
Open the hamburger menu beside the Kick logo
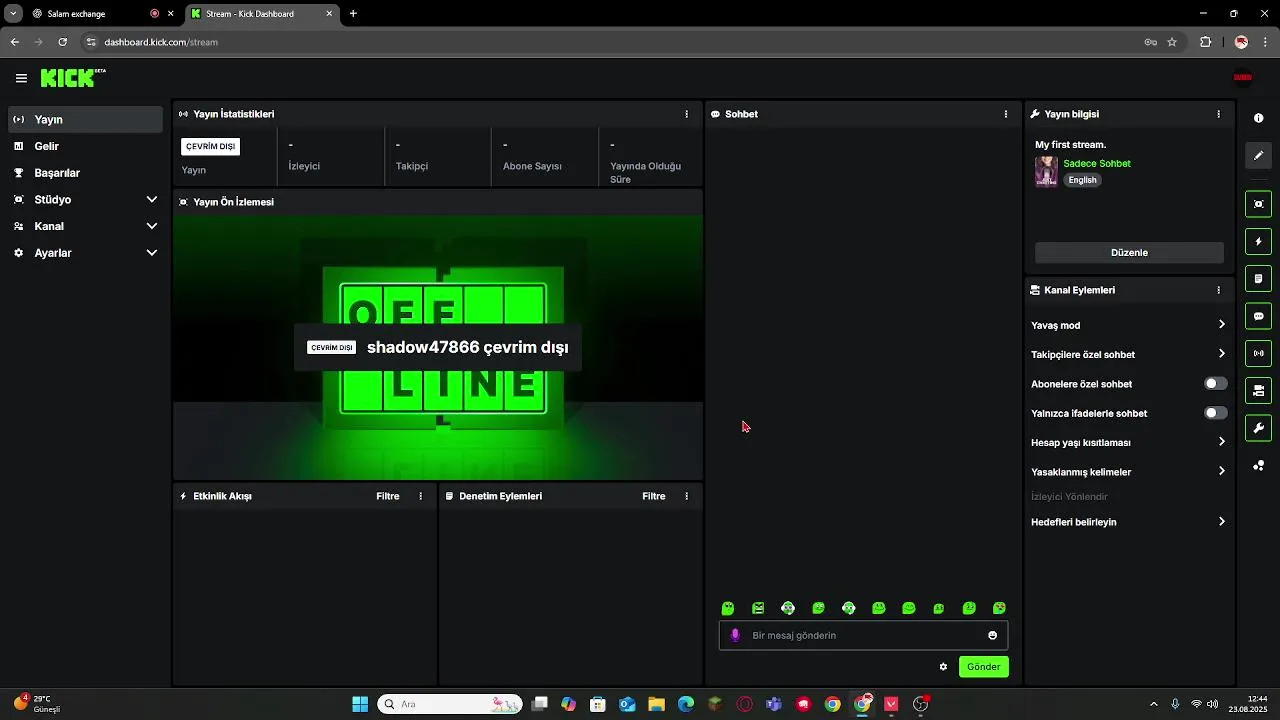(21, 78)
